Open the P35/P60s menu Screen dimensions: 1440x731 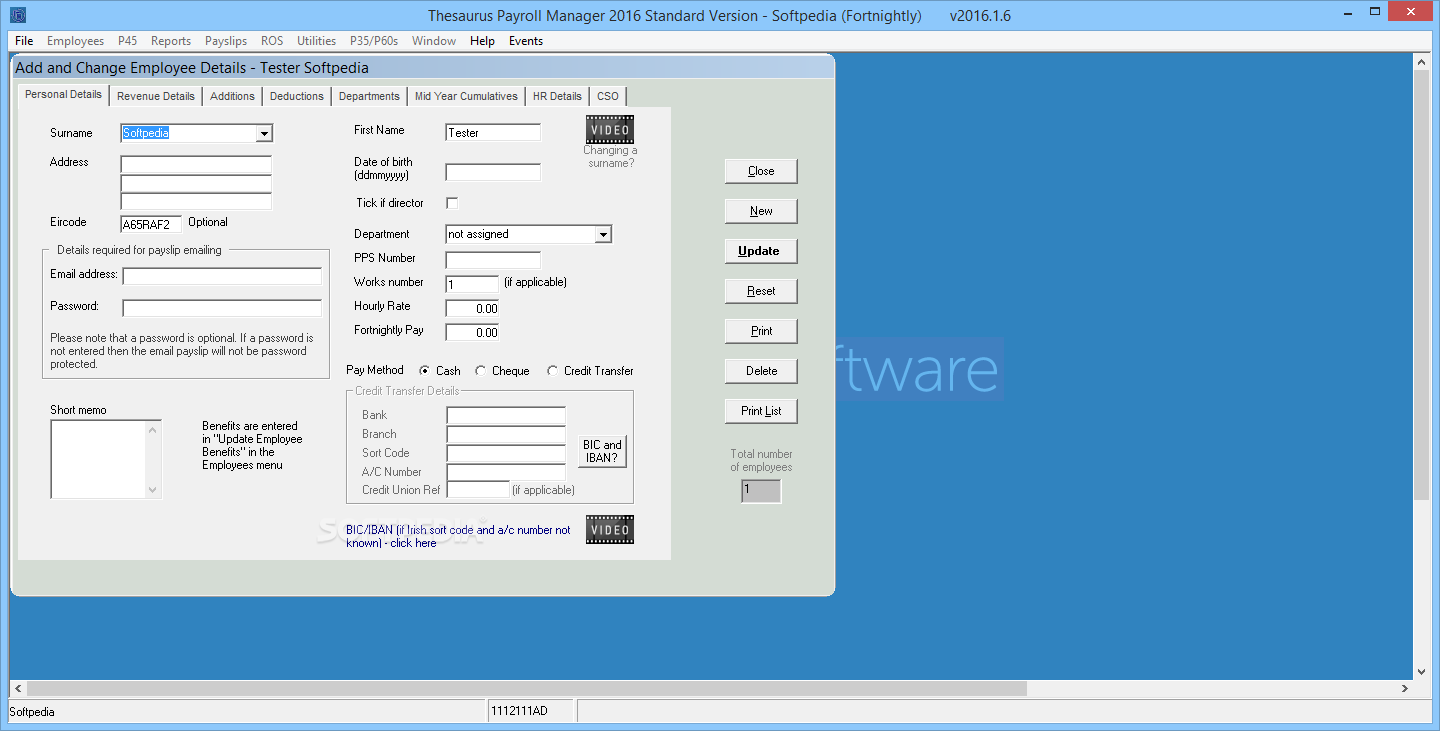[374, 41]
